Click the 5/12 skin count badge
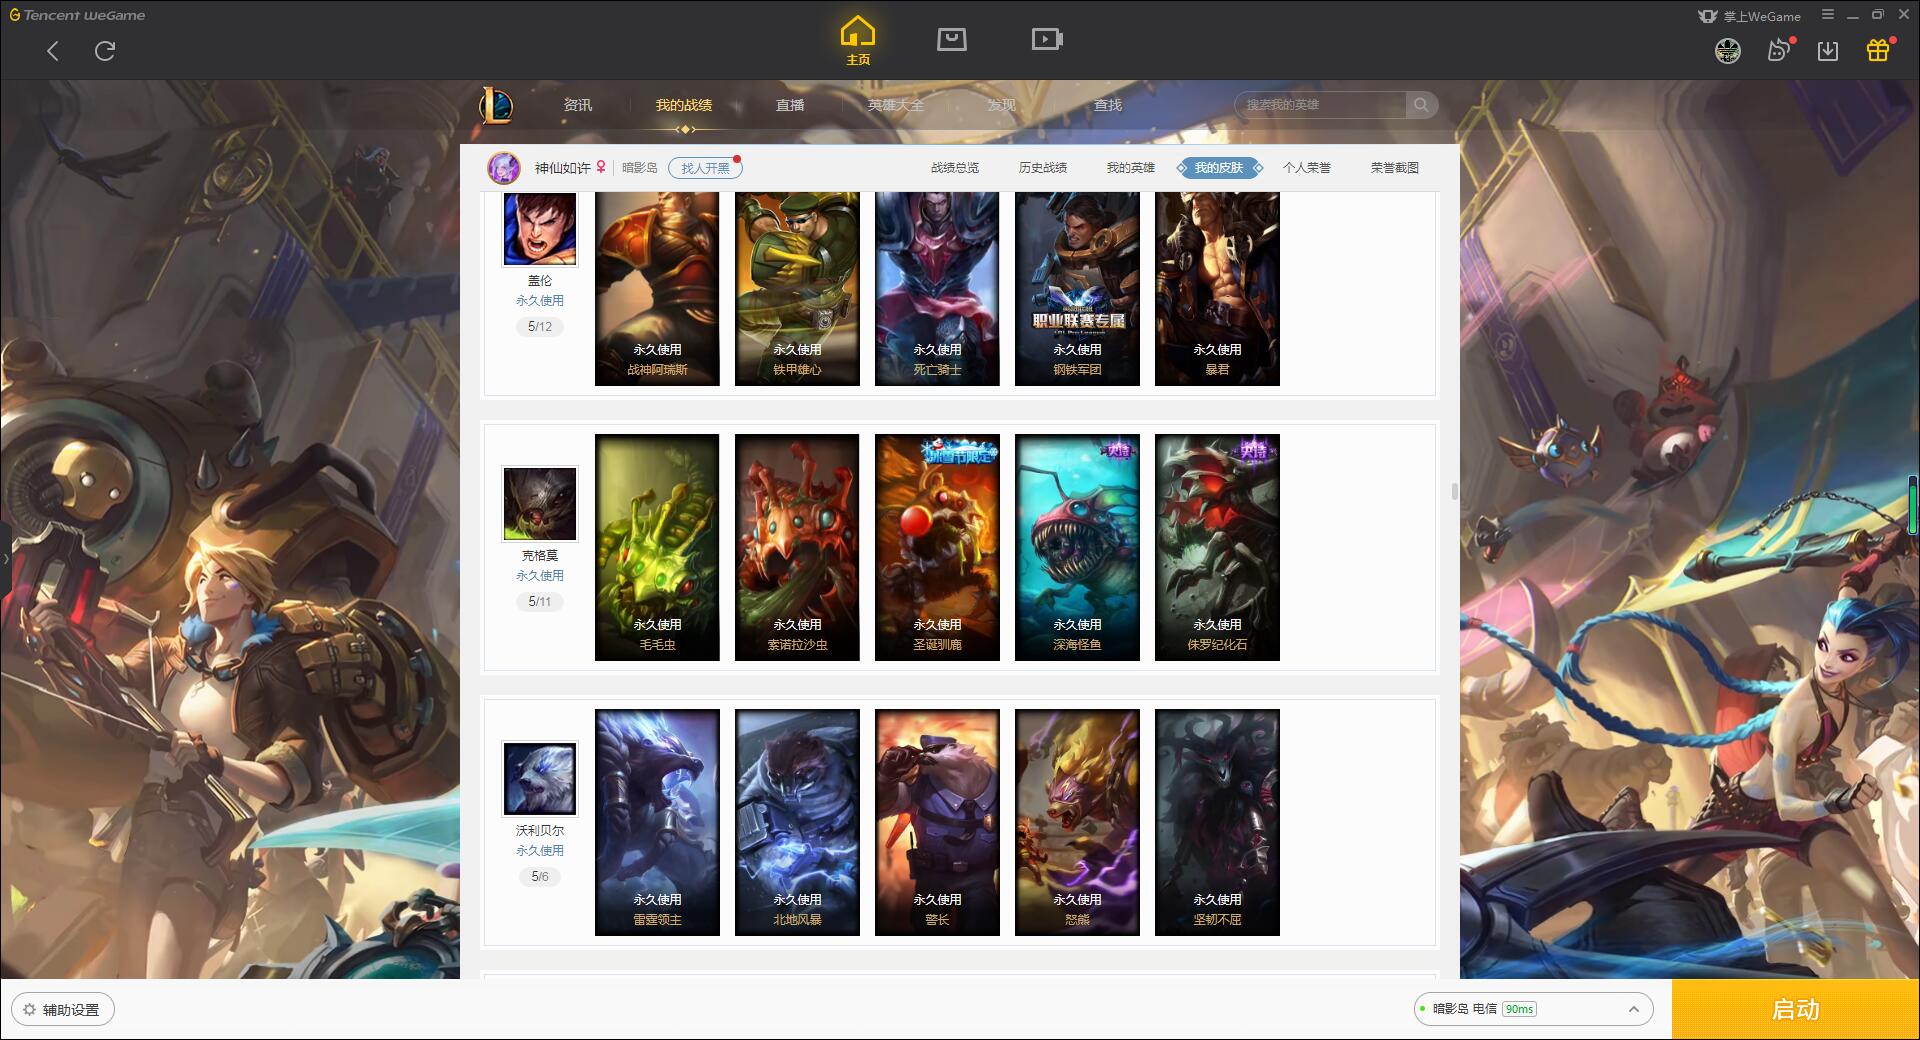Image resolution: width=1920 pixels, height=1040 pixels. coord(540,327)
